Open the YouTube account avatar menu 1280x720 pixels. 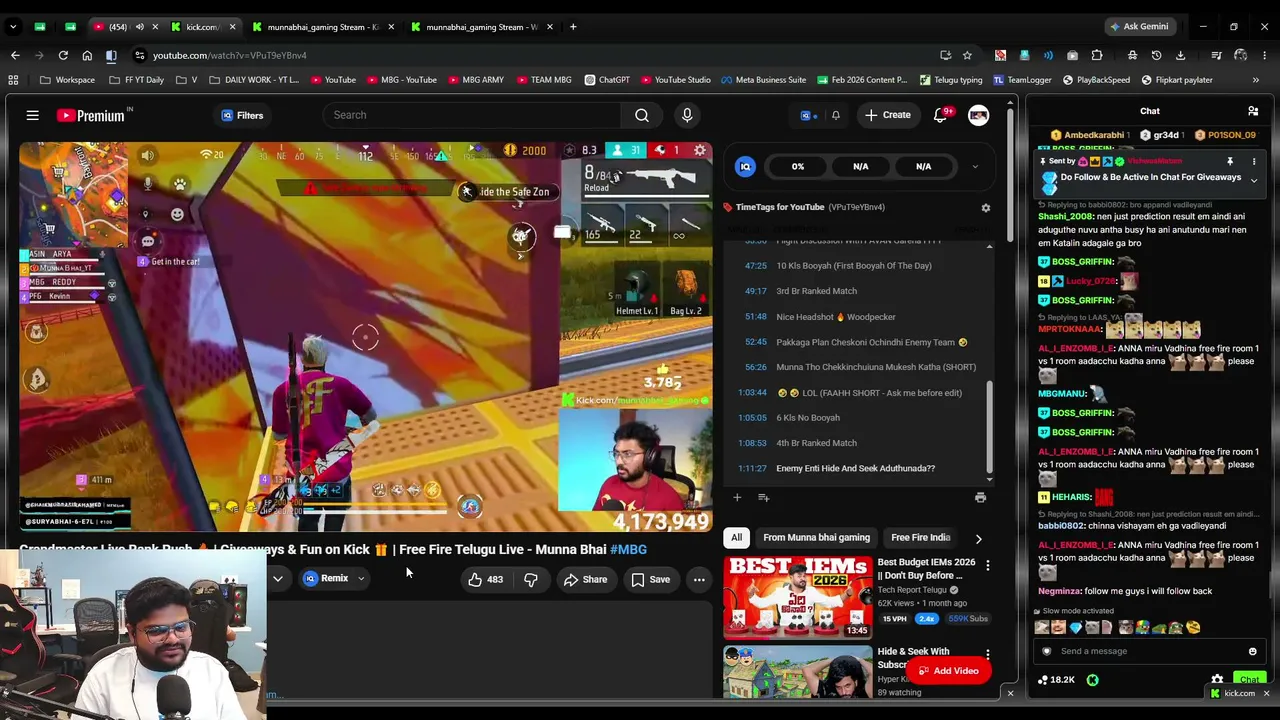978,115
